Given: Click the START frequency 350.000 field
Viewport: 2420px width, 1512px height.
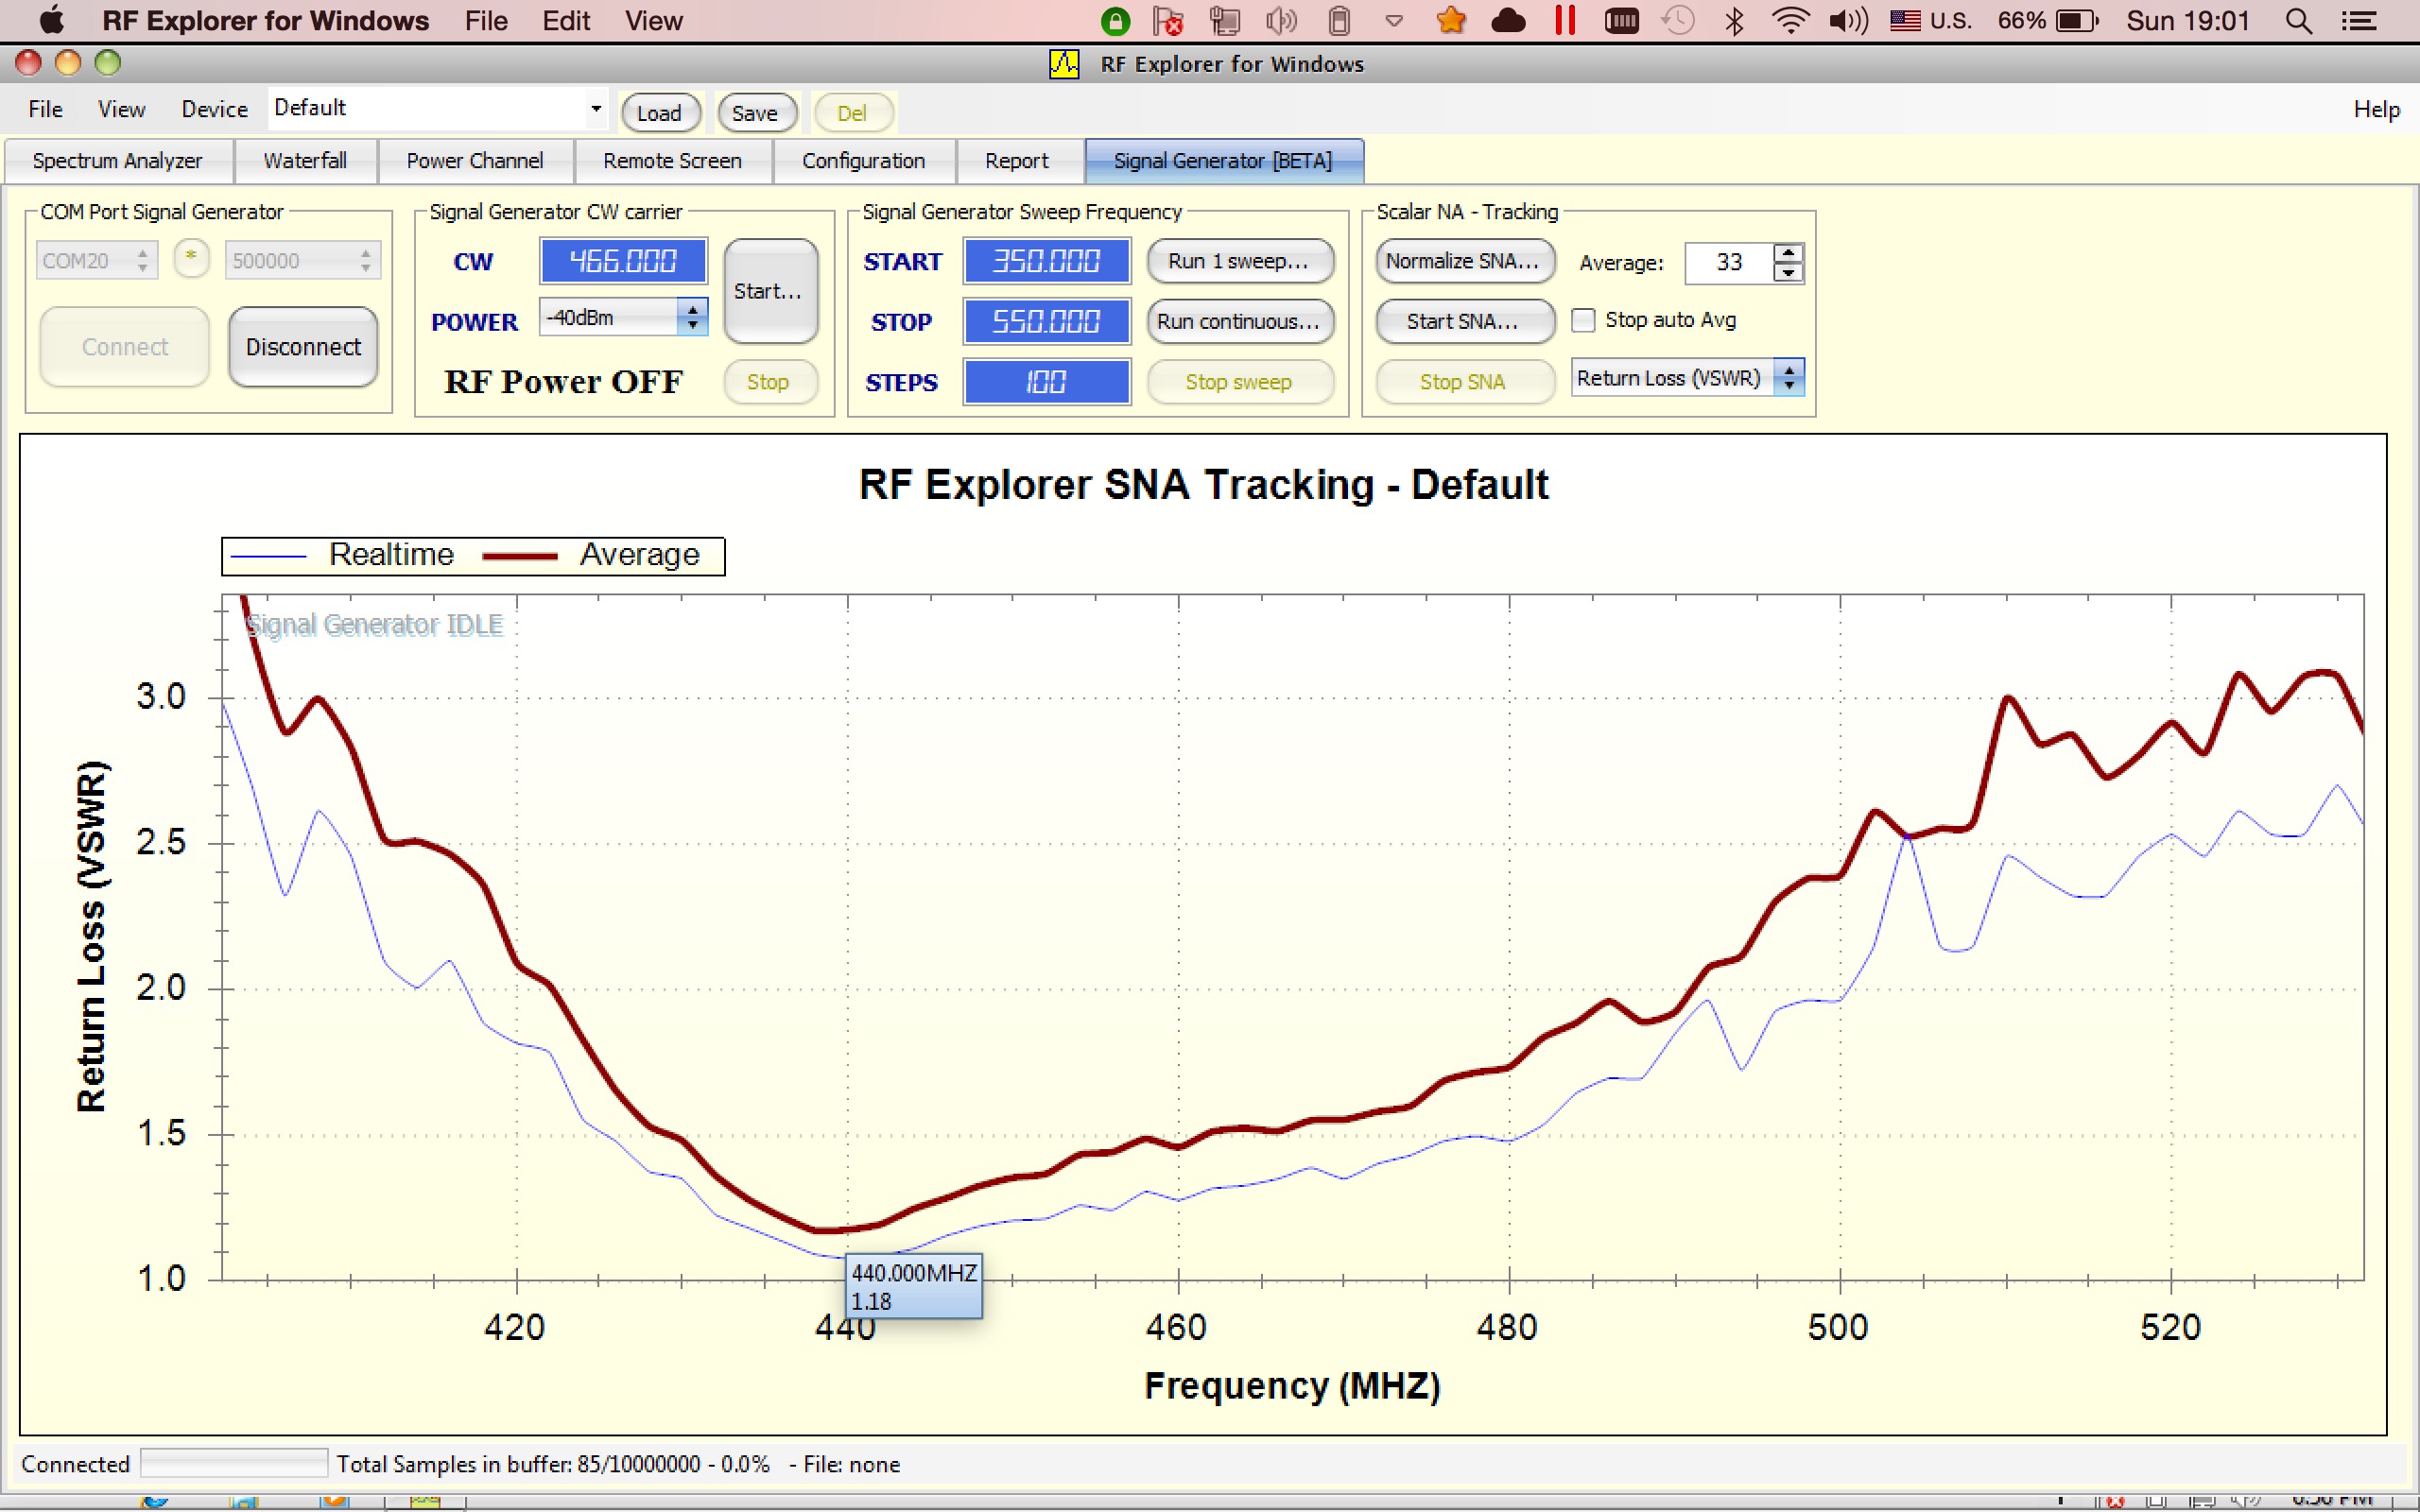Looking at the screenshot, I should pyautogui.click(x=1046, y=261).
